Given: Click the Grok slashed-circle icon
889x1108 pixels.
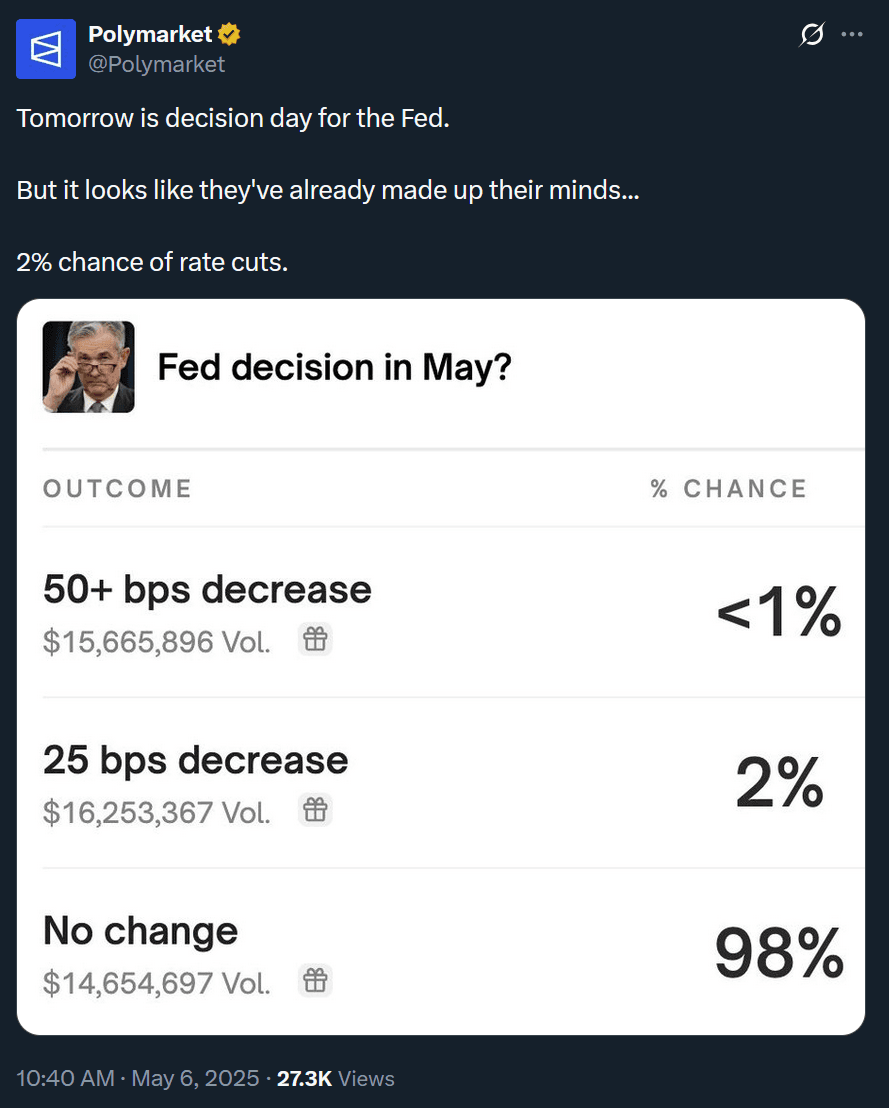Looking at the screenshot, I should click(x=812, y=35).
